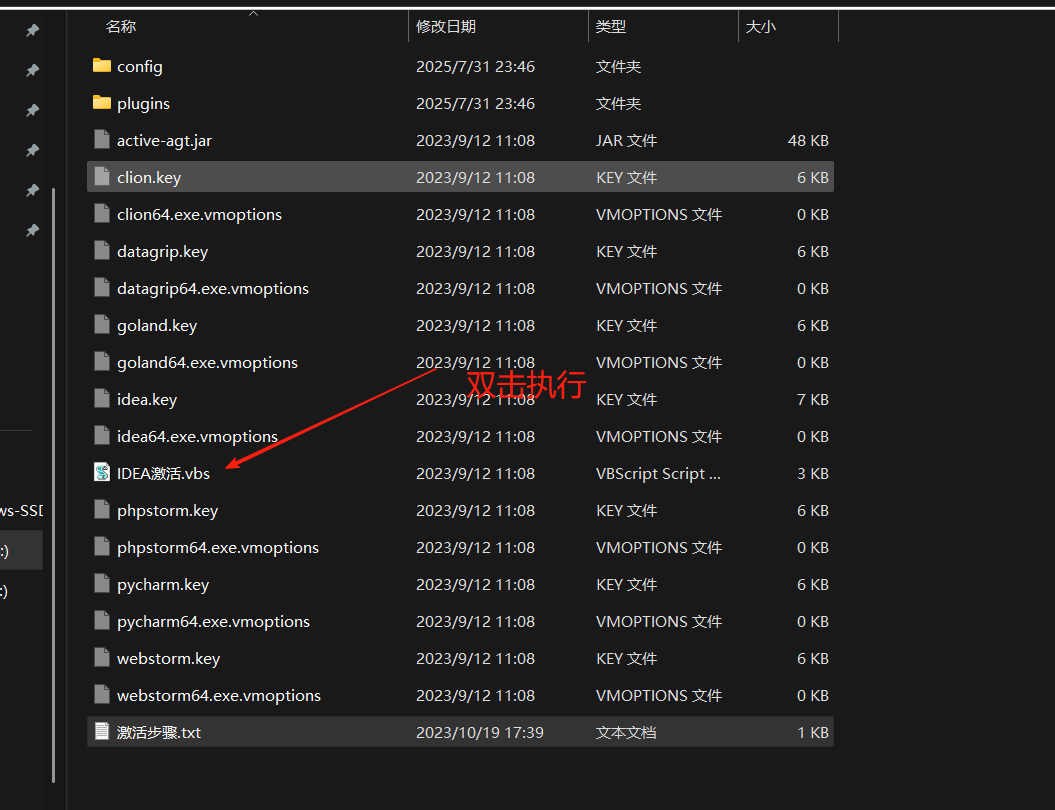Click the text document icon of 激活步骤.txt
This screenshot has width=1055, height=810.
tap(102, 731)
